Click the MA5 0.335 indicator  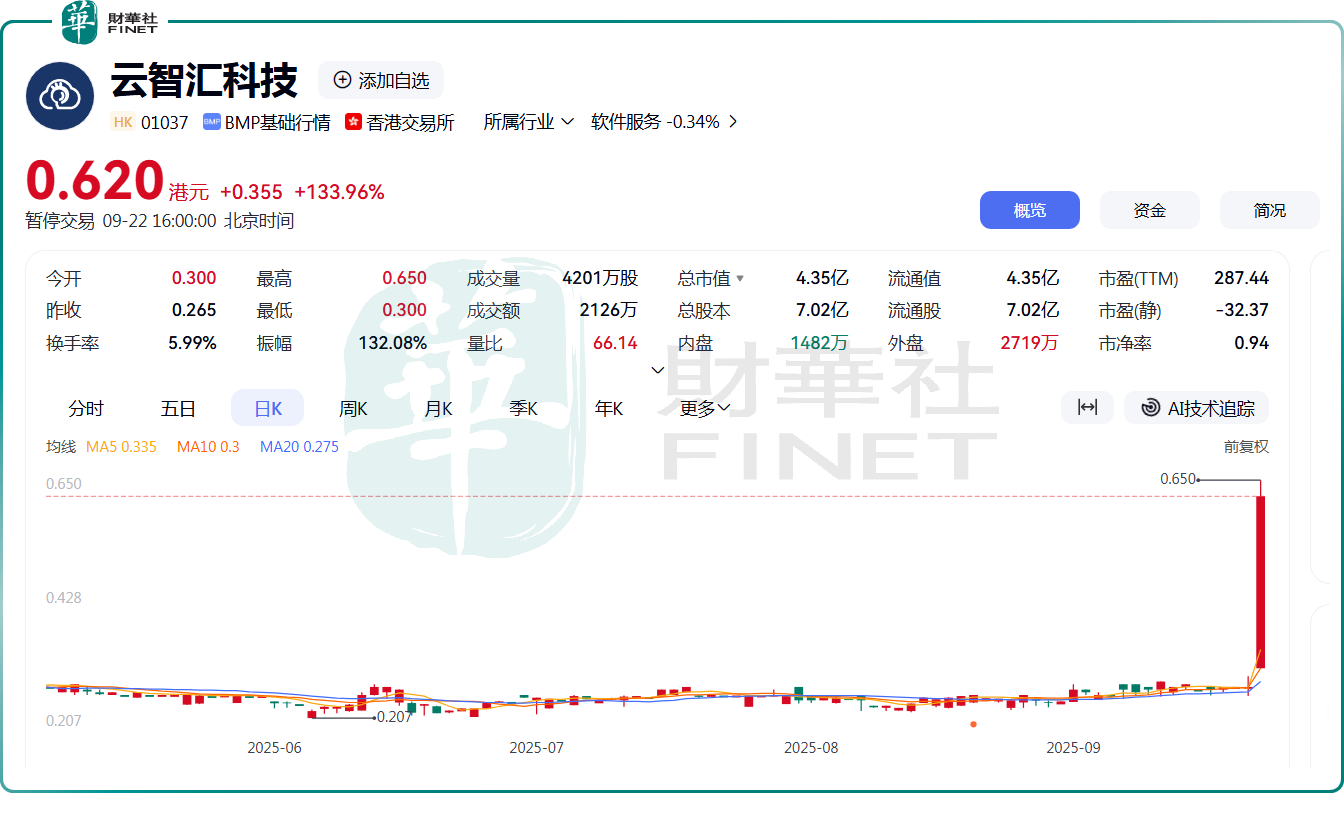click(122, 447)
